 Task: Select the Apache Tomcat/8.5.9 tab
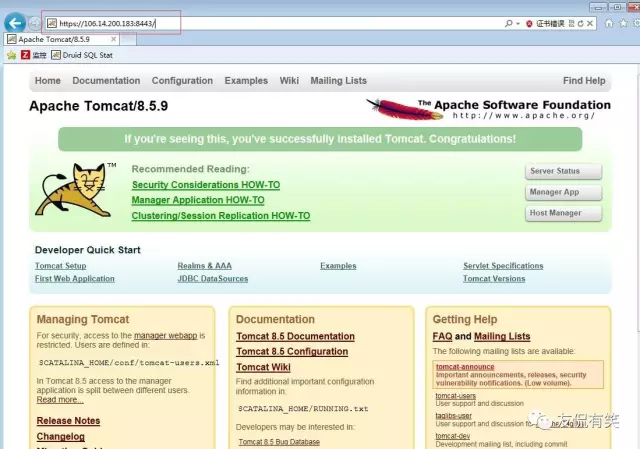(x=61, y=40)
